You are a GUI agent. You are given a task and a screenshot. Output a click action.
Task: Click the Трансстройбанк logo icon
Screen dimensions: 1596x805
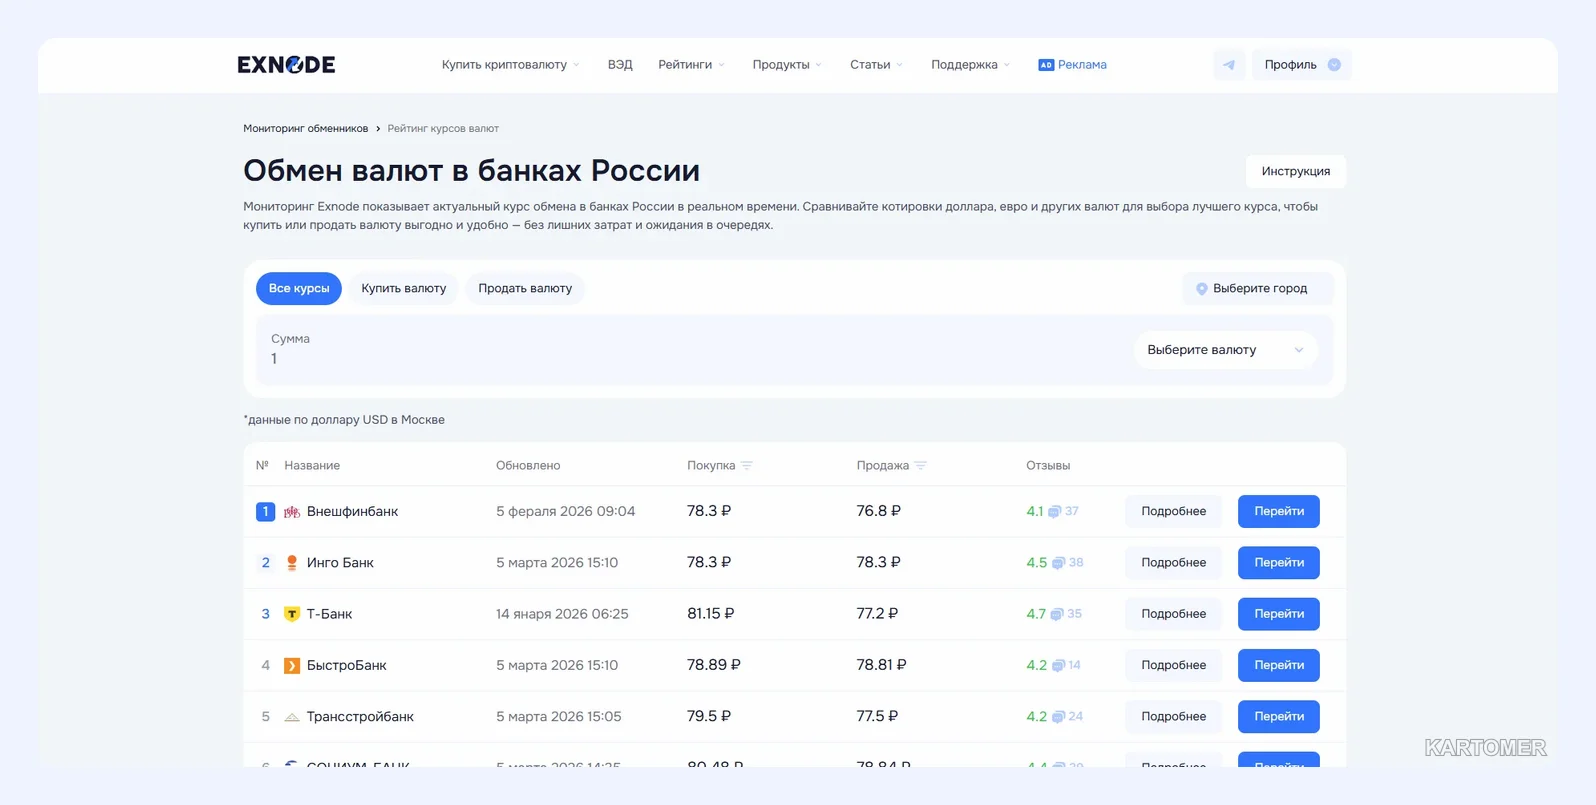(x=292, y=717)
